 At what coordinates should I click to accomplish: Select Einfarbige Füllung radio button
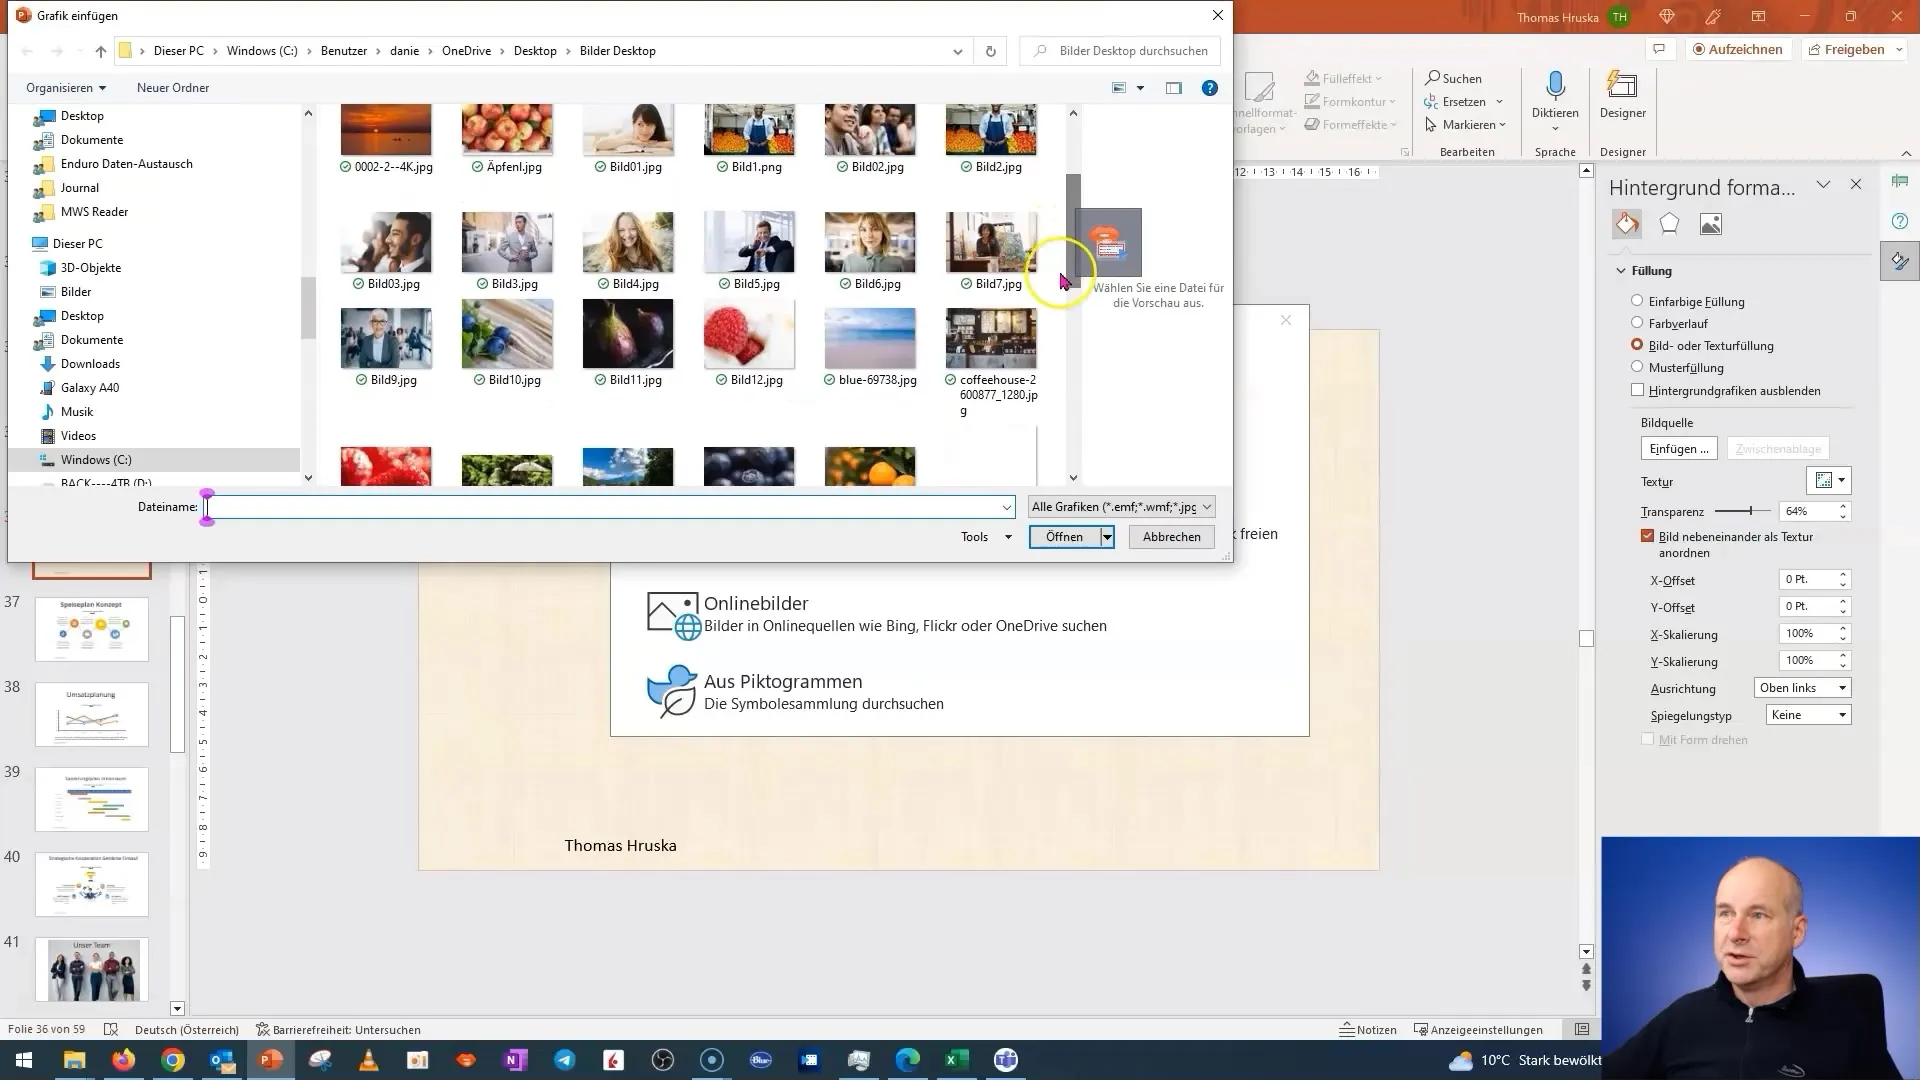1638,301
